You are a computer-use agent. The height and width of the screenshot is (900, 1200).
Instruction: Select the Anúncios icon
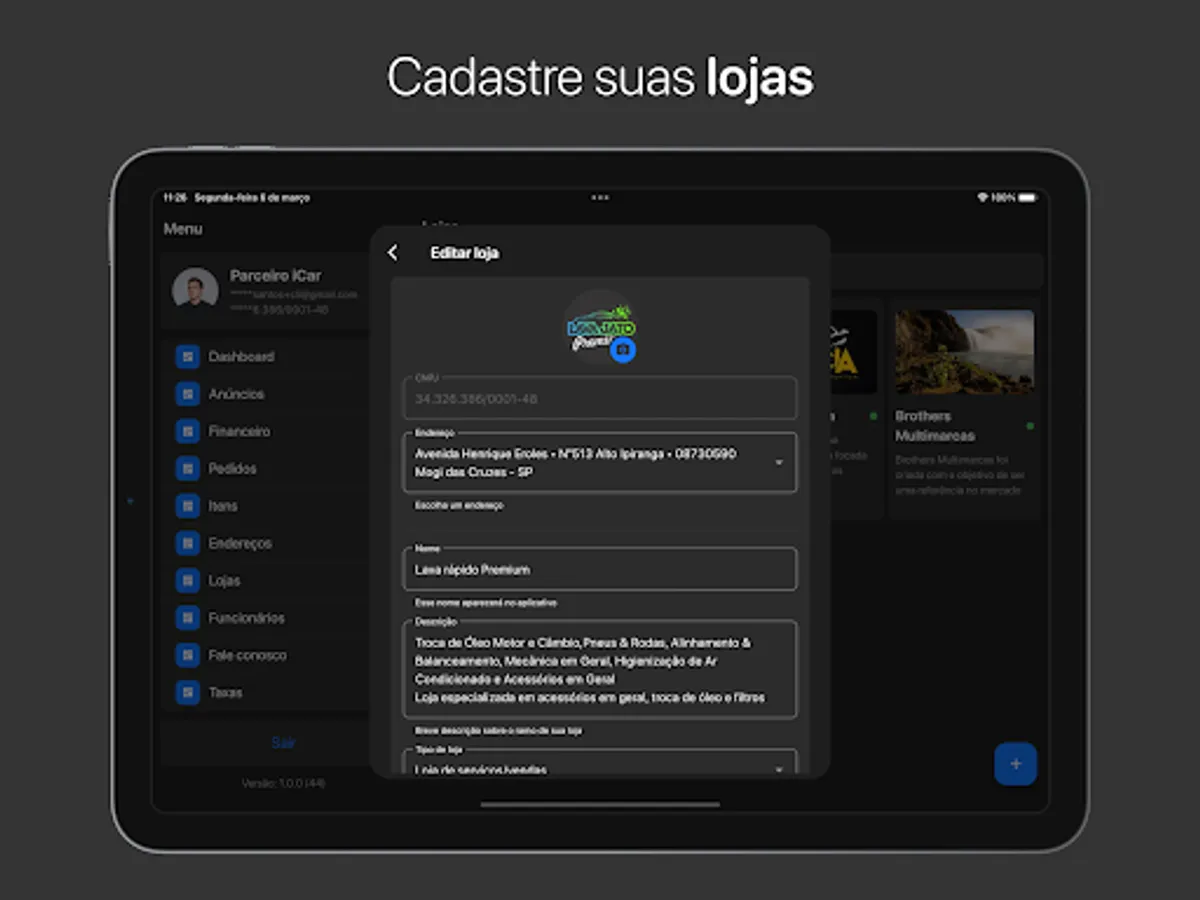pos(188,394)
